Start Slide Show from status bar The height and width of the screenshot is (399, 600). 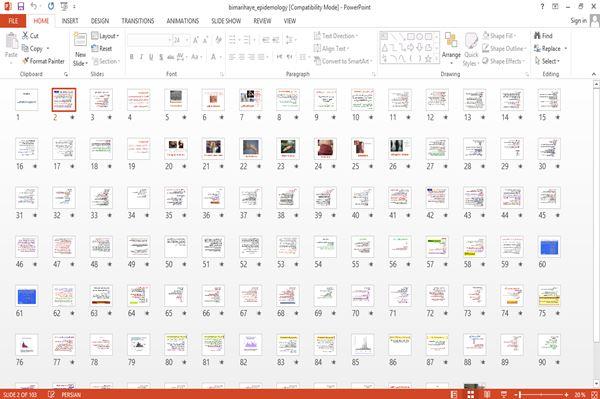[x=504, y=394]
